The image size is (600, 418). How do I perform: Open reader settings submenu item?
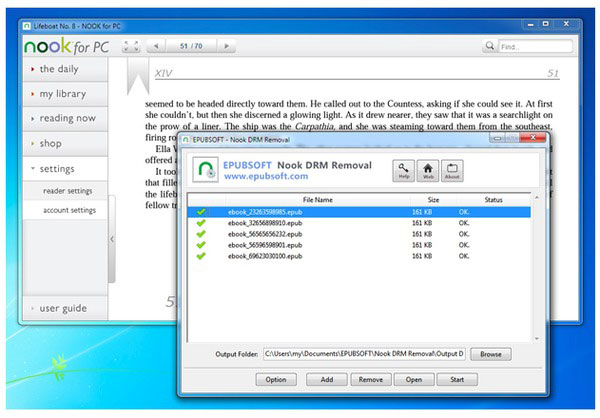coord(66,191)
